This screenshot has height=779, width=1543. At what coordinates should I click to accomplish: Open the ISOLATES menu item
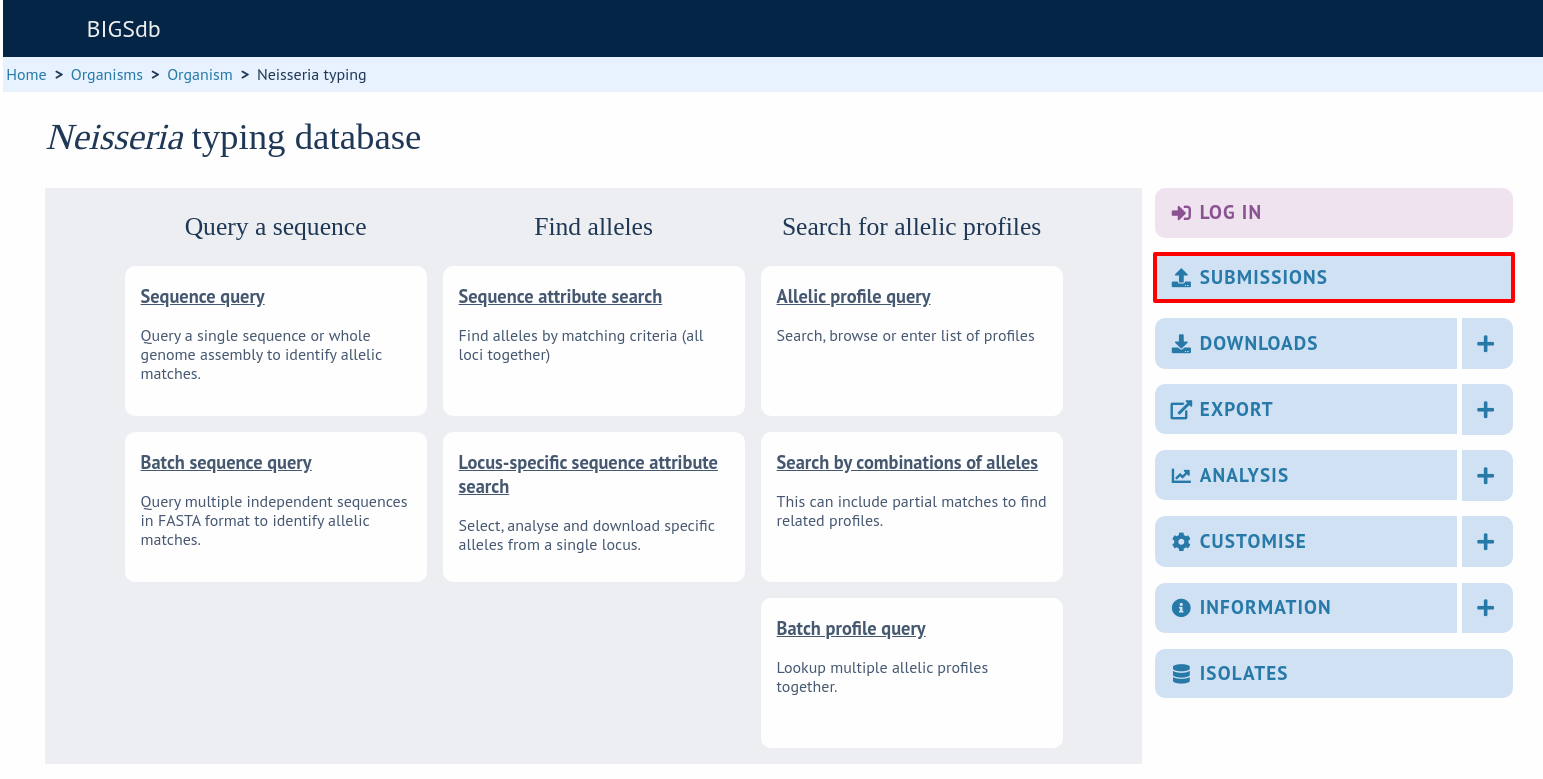(x=1333, y=674)
